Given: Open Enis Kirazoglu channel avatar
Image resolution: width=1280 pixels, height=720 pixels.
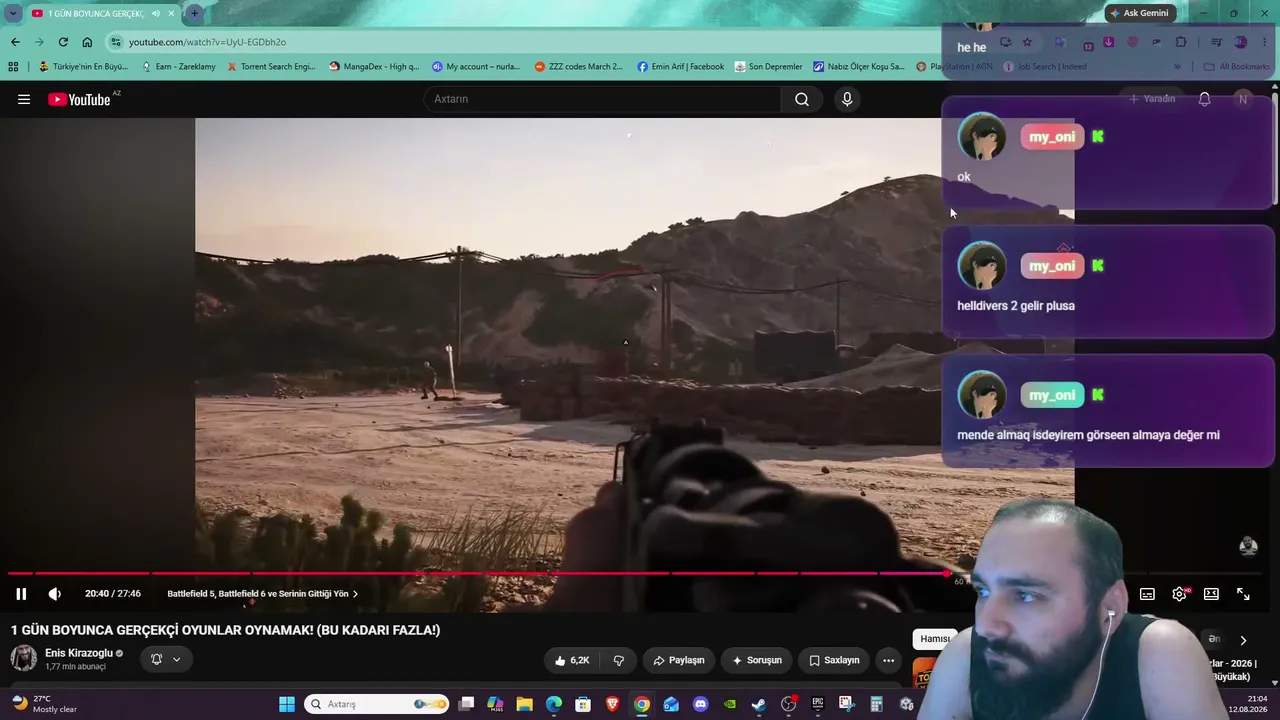Looking at the screenshot, I should pos(24,658).
